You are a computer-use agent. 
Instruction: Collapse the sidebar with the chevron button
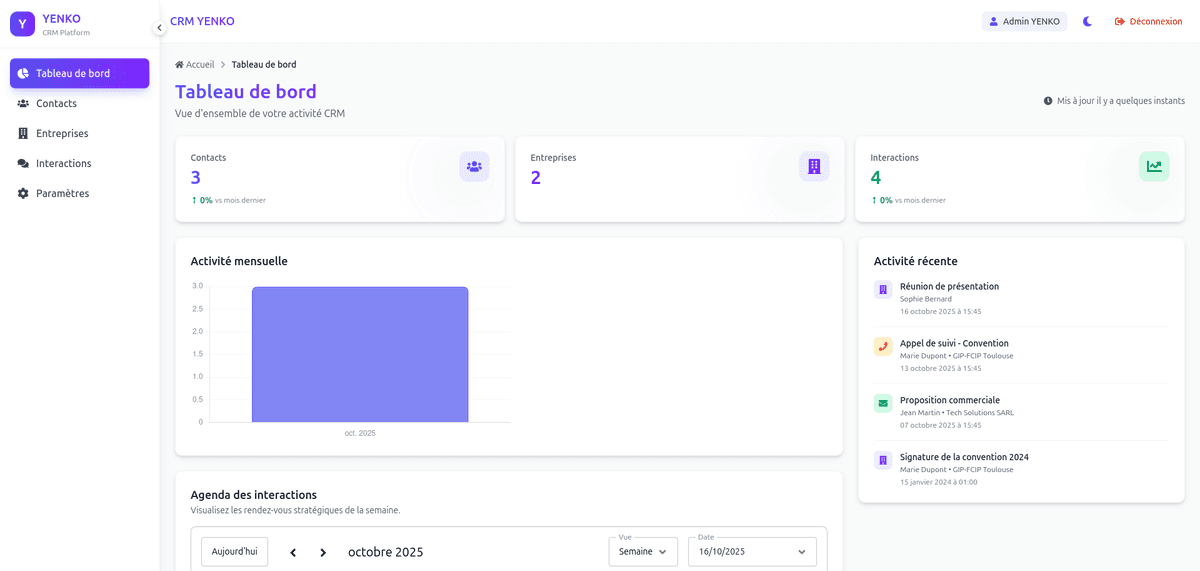click(159, 28)
